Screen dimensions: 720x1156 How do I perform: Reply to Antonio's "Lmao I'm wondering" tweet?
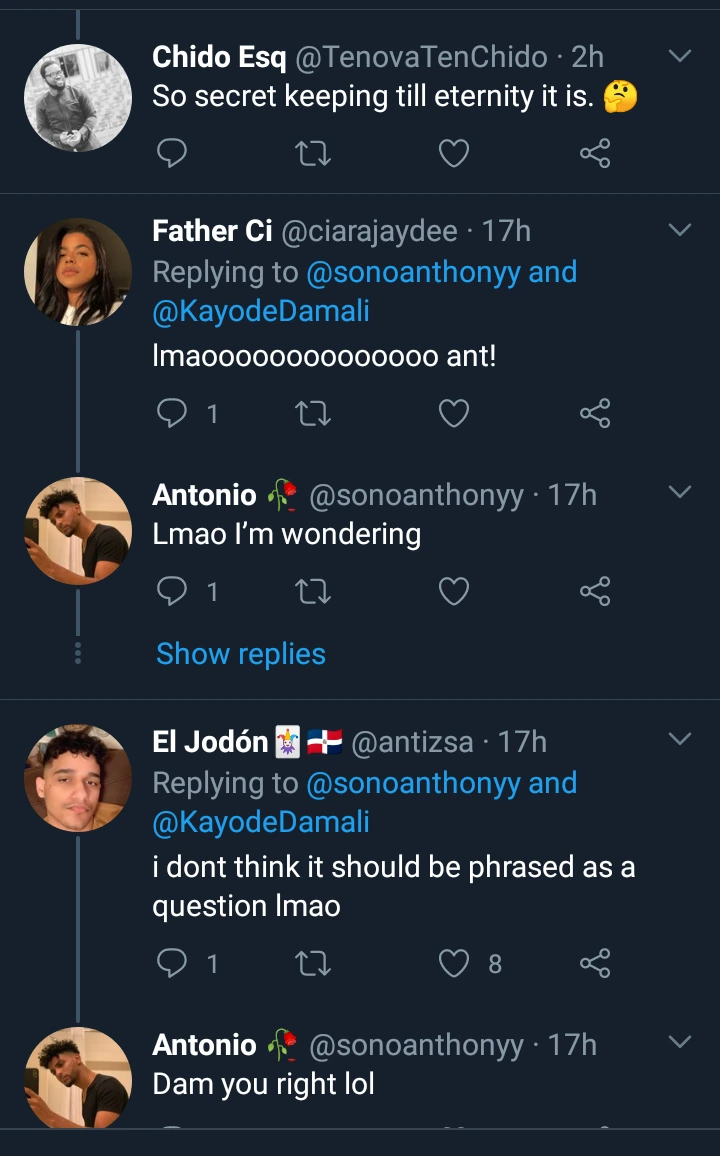coord(173,593)
